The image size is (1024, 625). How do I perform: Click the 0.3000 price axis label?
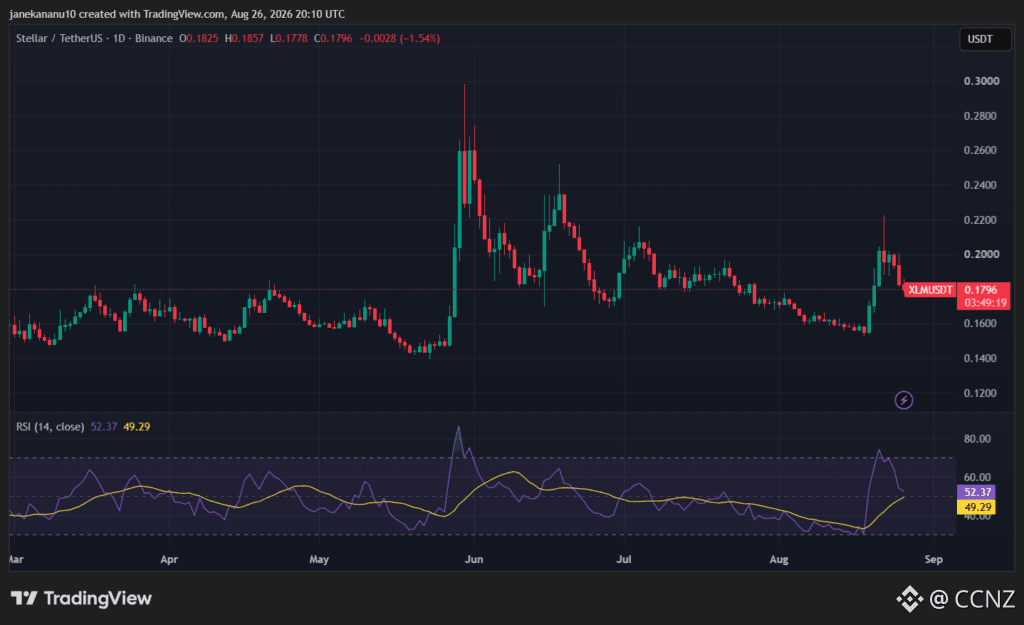[x=982, y=81]
